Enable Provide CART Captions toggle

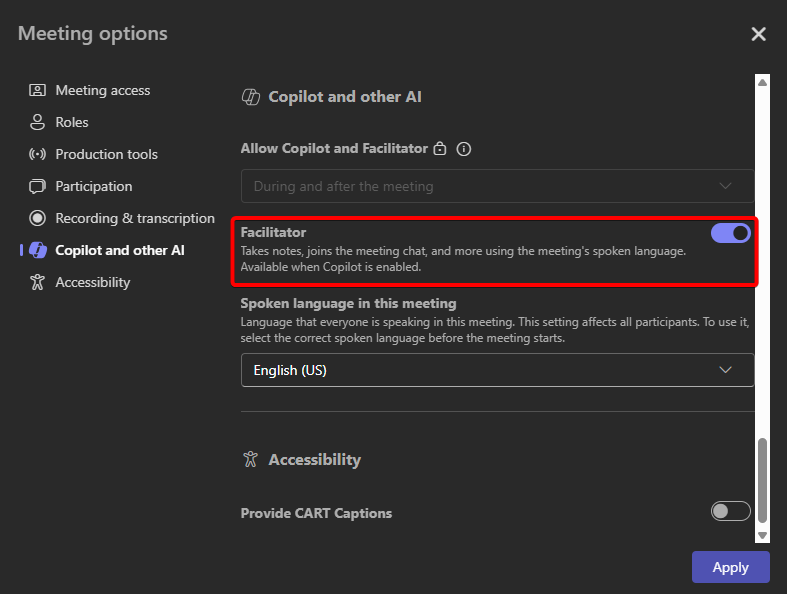point(730,511)
